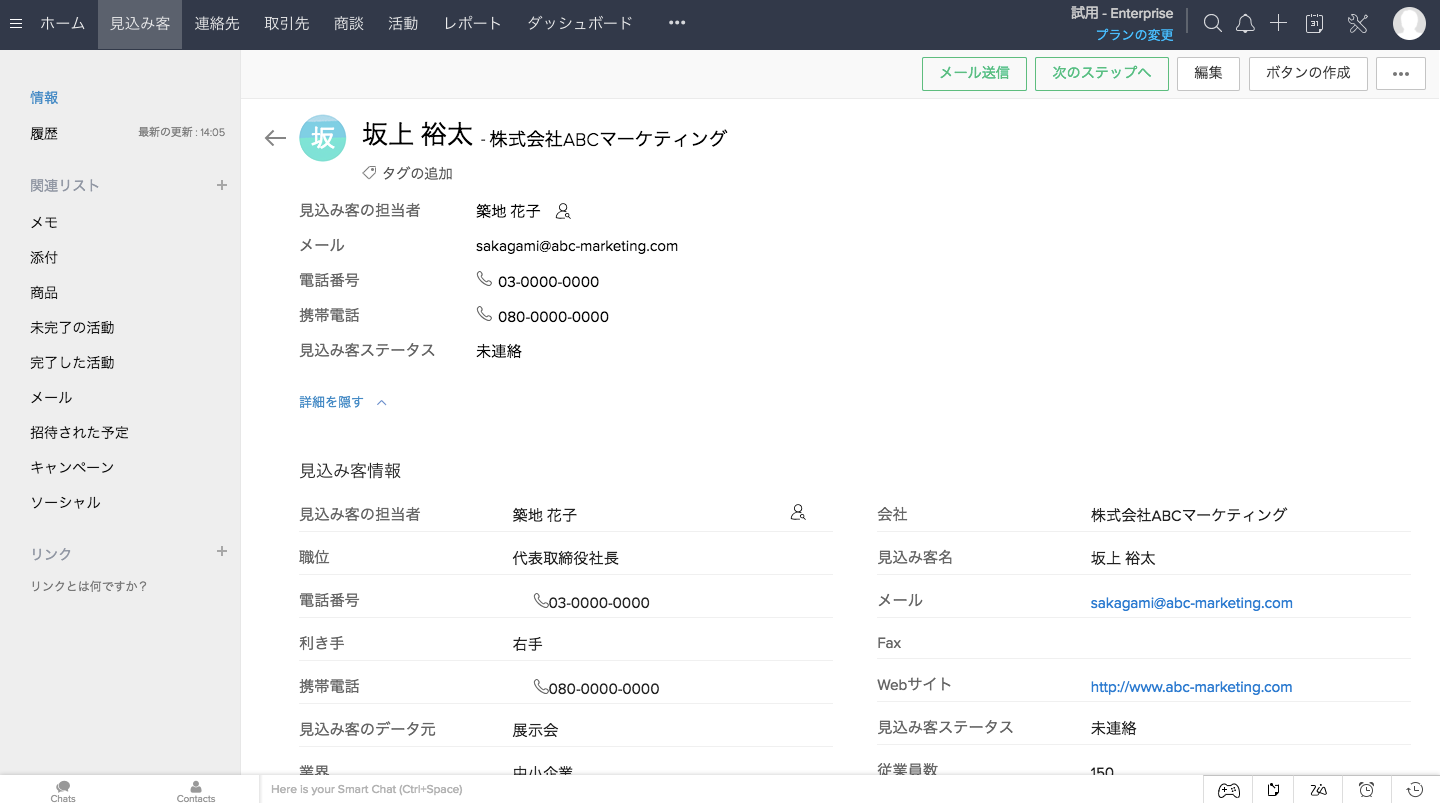
Task: Collapse details with 詳細を隠す
Action: click(x=343, y=402)
